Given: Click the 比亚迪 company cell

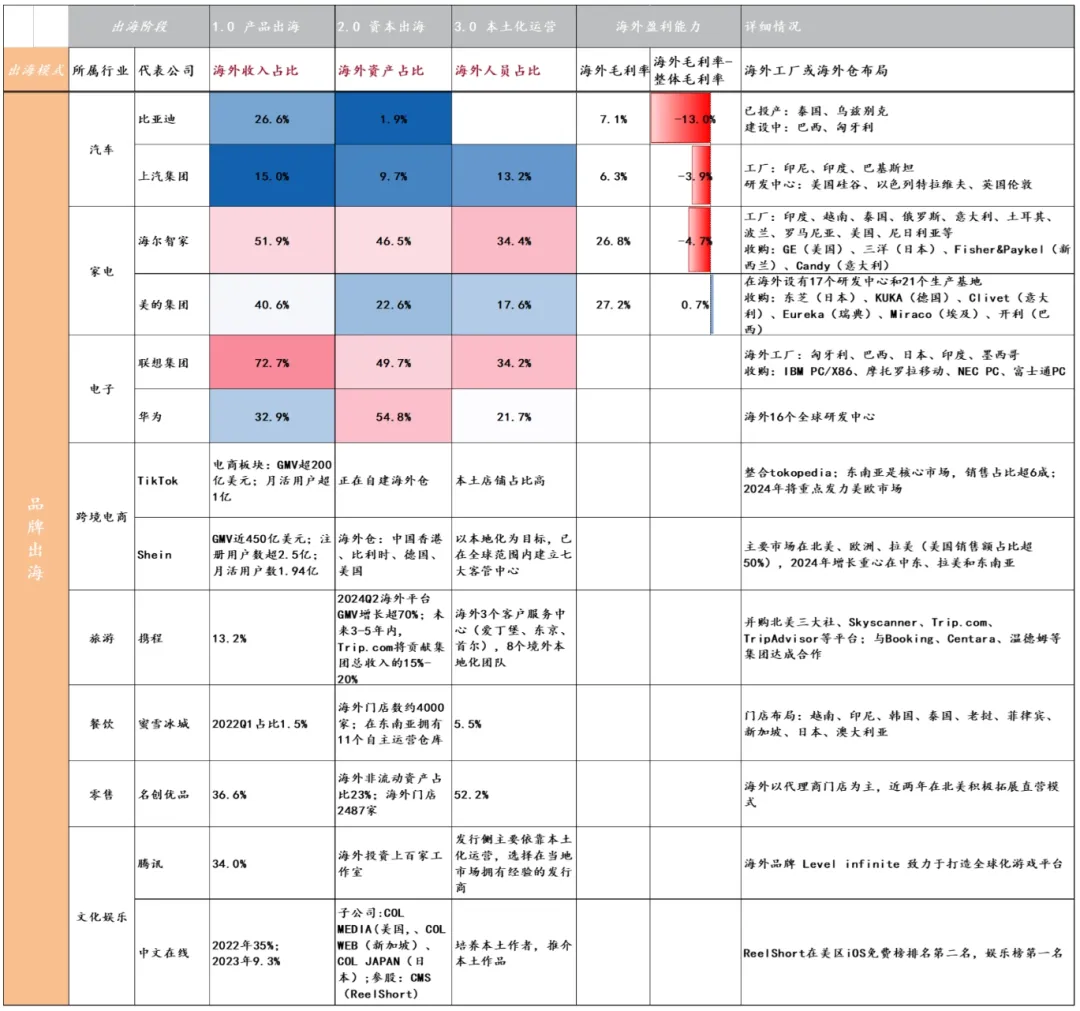Looking at the screenshot, I should pyautogui.click(x=172, y=118).
